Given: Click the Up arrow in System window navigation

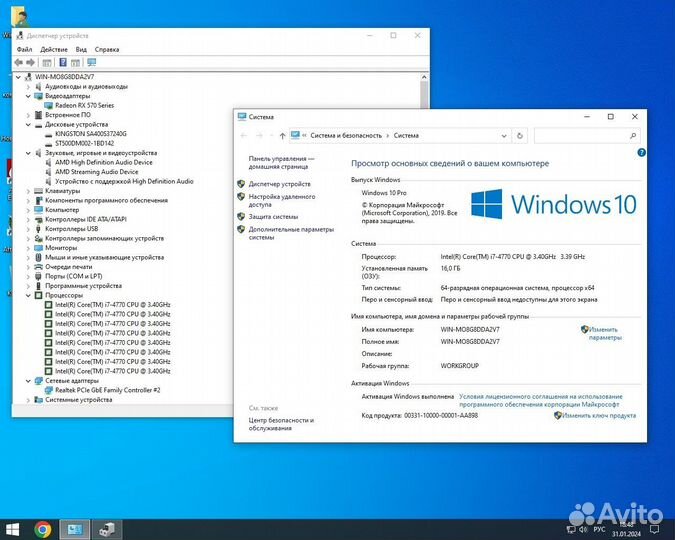Looking at the screenshot, I should [282, 136].
